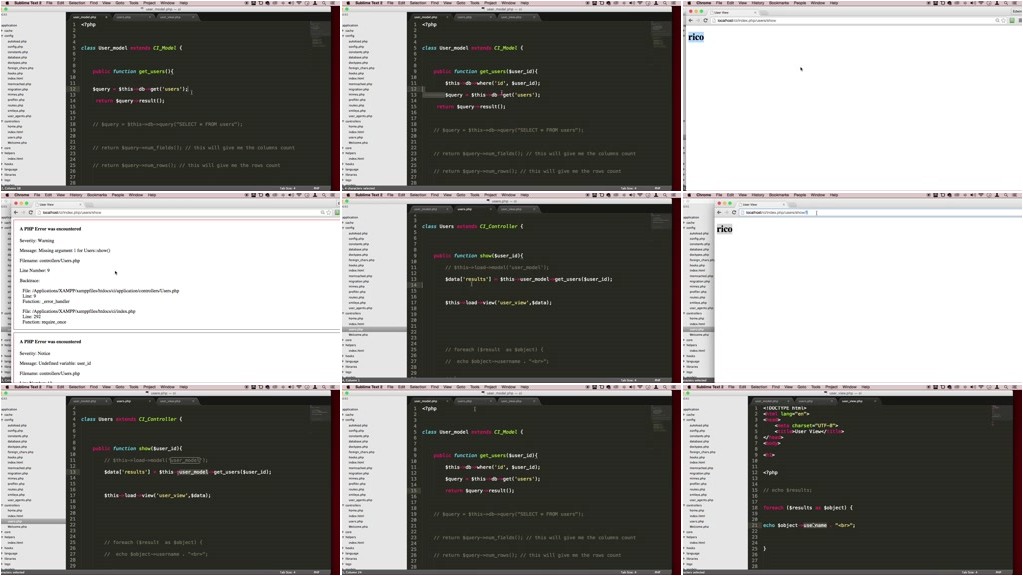Click Apple logo in top-right Chrome frame

pos(689,3)
